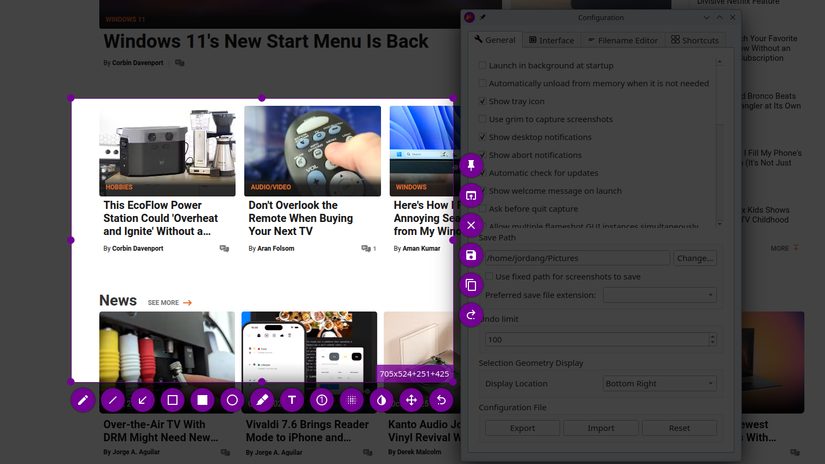Enable Use fixed path for screenshots
This screenshot has height=464, width=825.
pos(489,276)
